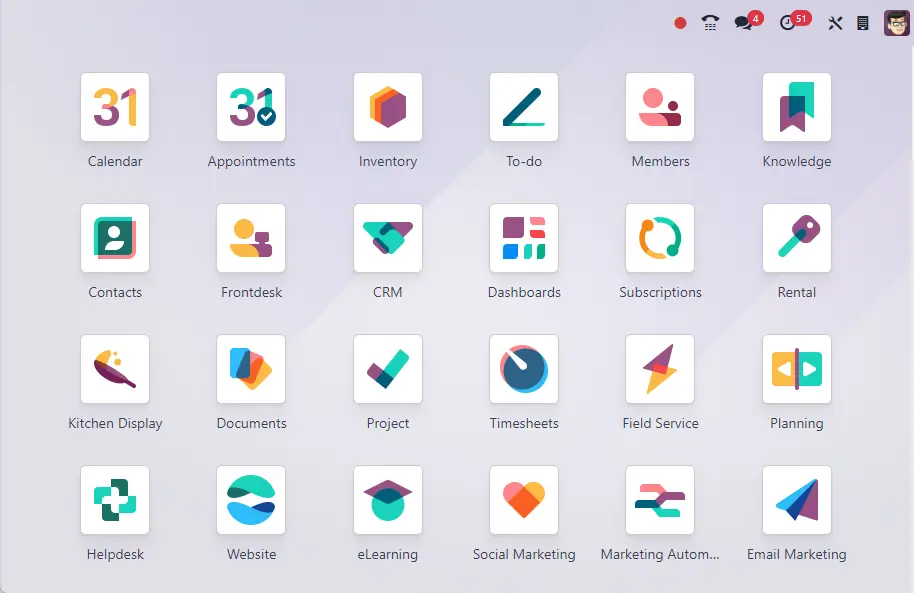Launch the Knowledge app
914x593 pixels.
coord(796,107)
